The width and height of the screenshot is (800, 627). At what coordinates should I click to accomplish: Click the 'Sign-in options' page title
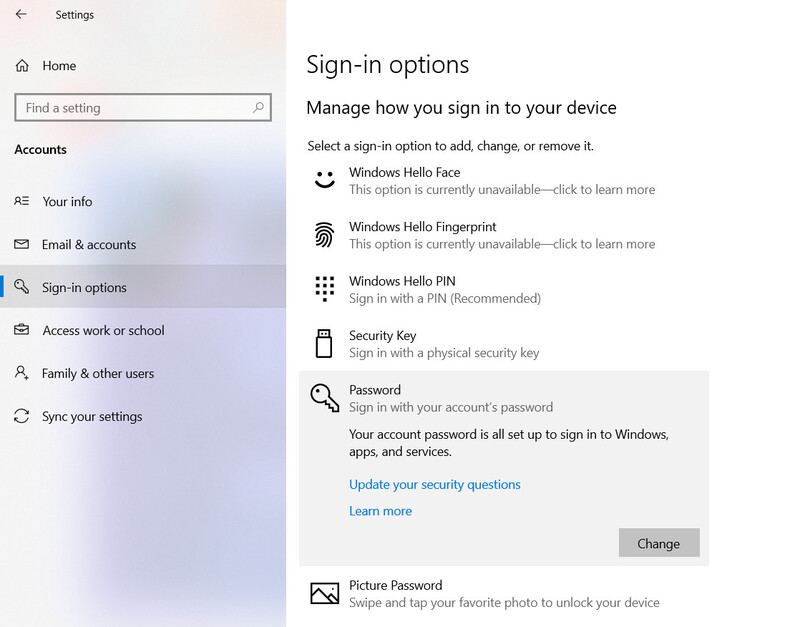click(x=387, y=65)
